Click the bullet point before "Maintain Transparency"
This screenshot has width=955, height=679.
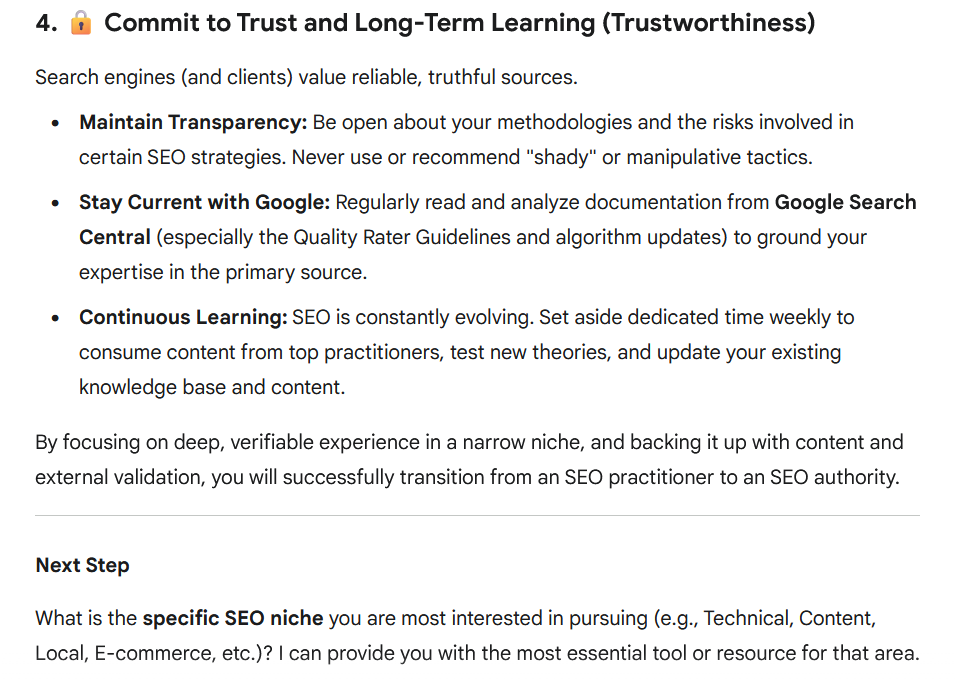tap(56, 124)
